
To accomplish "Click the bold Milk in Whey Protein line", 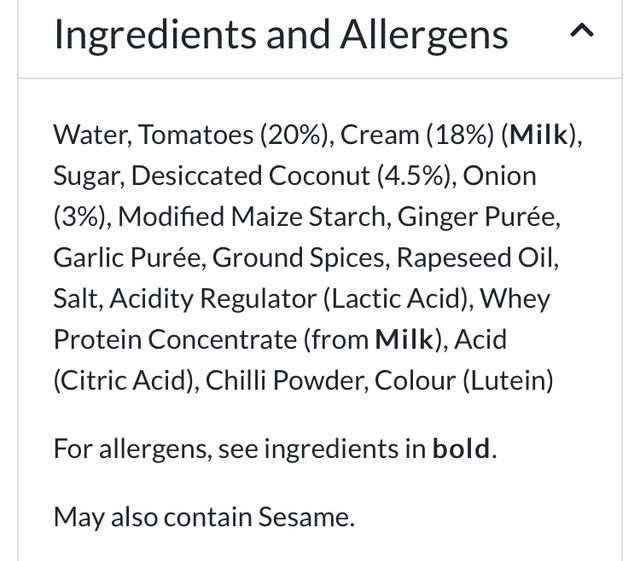I will (x=405, y=340).
